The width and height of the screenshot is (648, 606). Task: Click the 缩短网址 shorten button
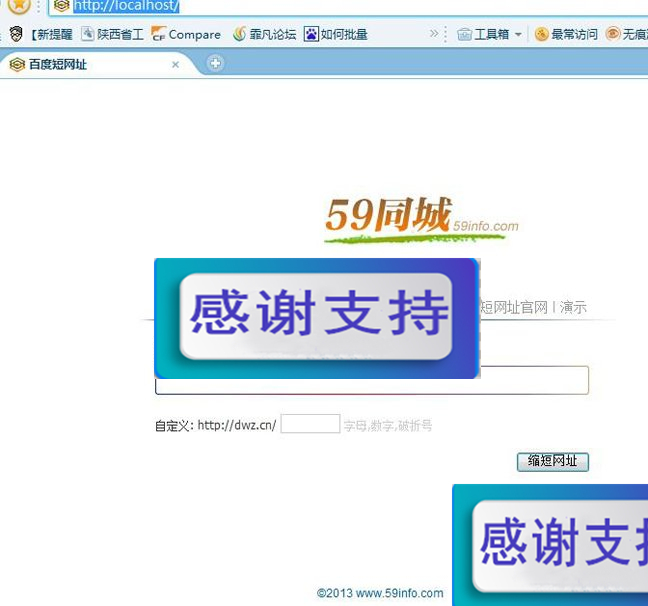(x=553, y=461)
